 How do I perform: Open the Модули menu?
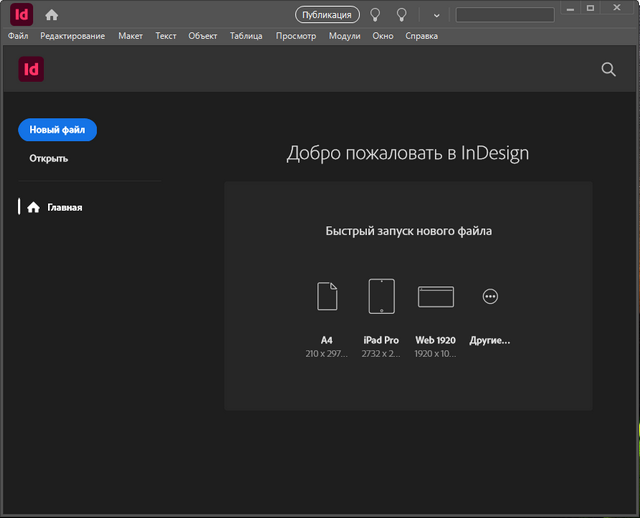click(344, 36)
